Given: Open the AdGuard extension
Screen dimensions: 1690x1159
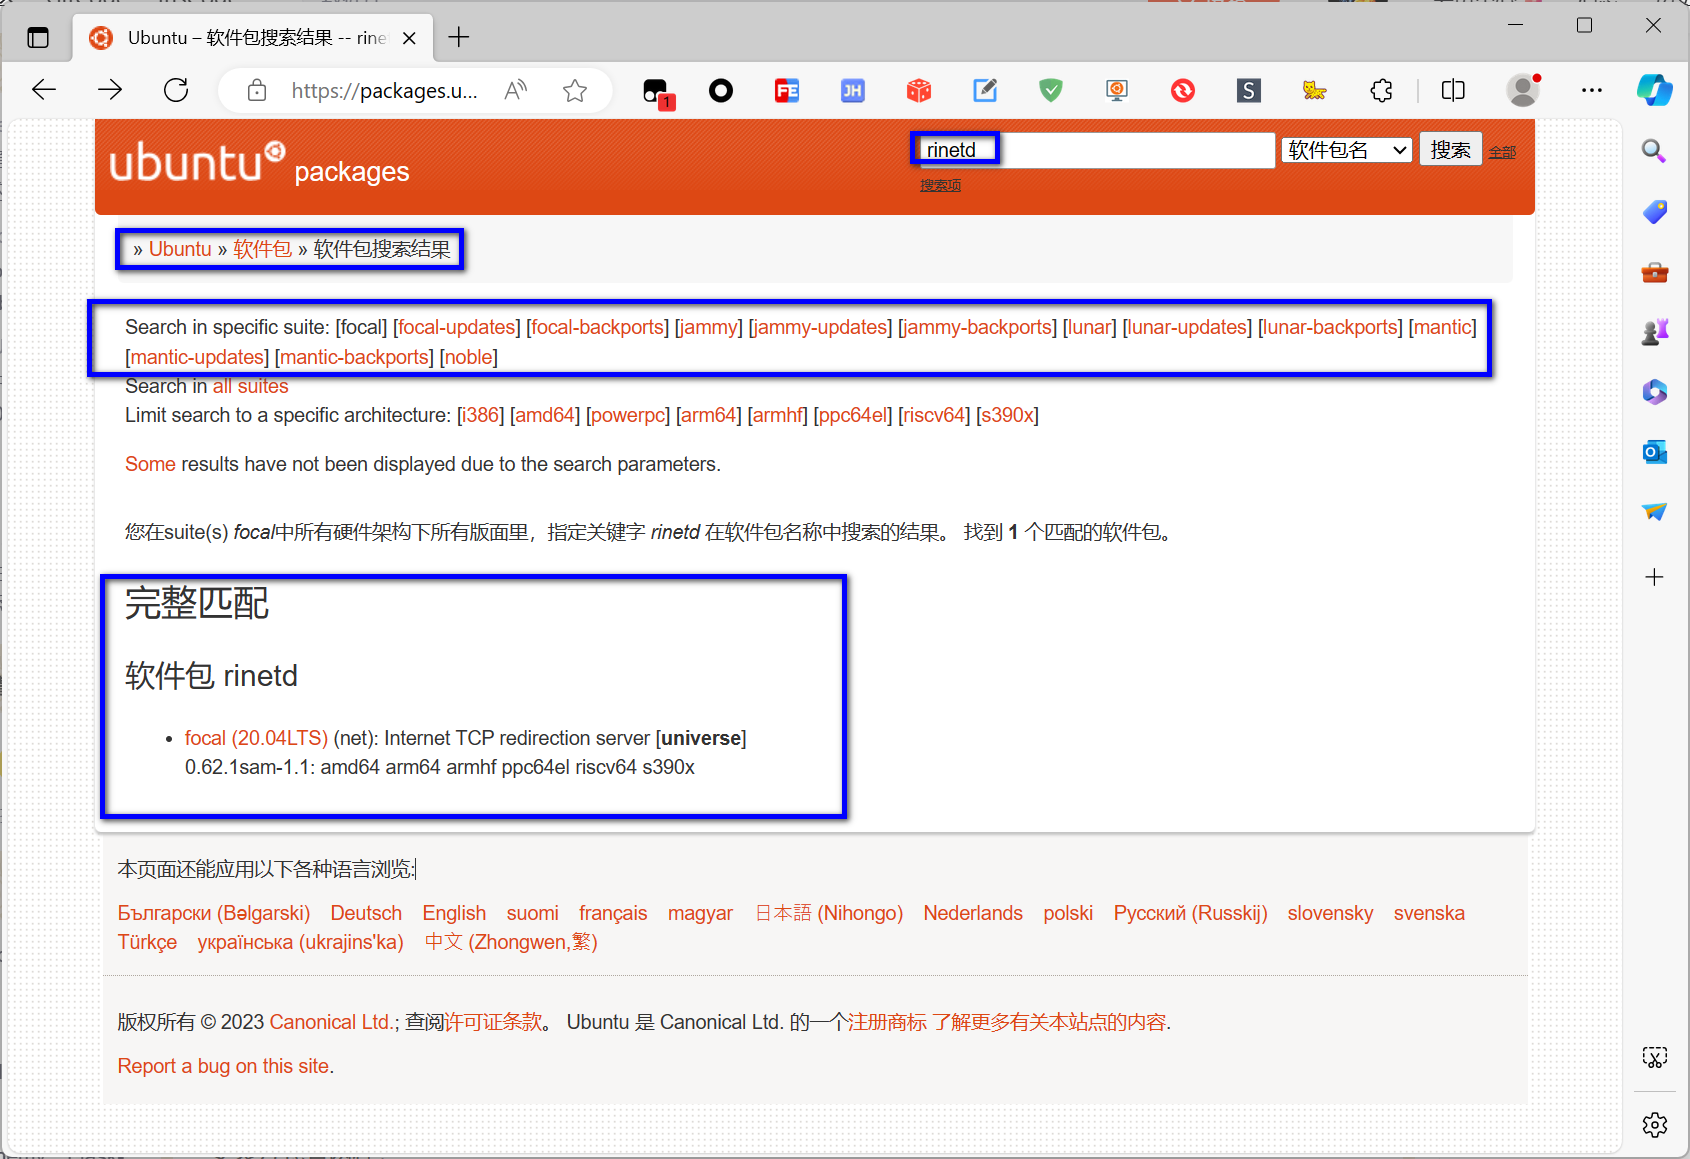Looking at the screenshot, I should [1050, 90].
